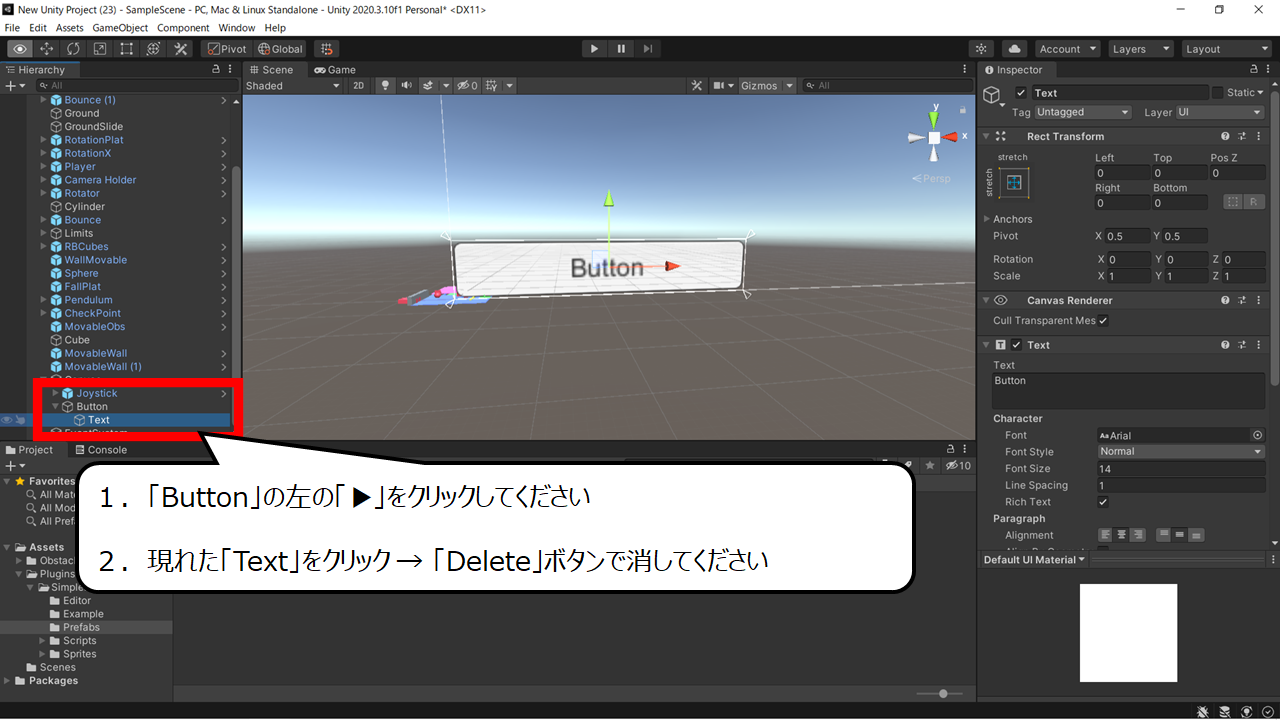Expand the Anchors foldout

[987, 219]
